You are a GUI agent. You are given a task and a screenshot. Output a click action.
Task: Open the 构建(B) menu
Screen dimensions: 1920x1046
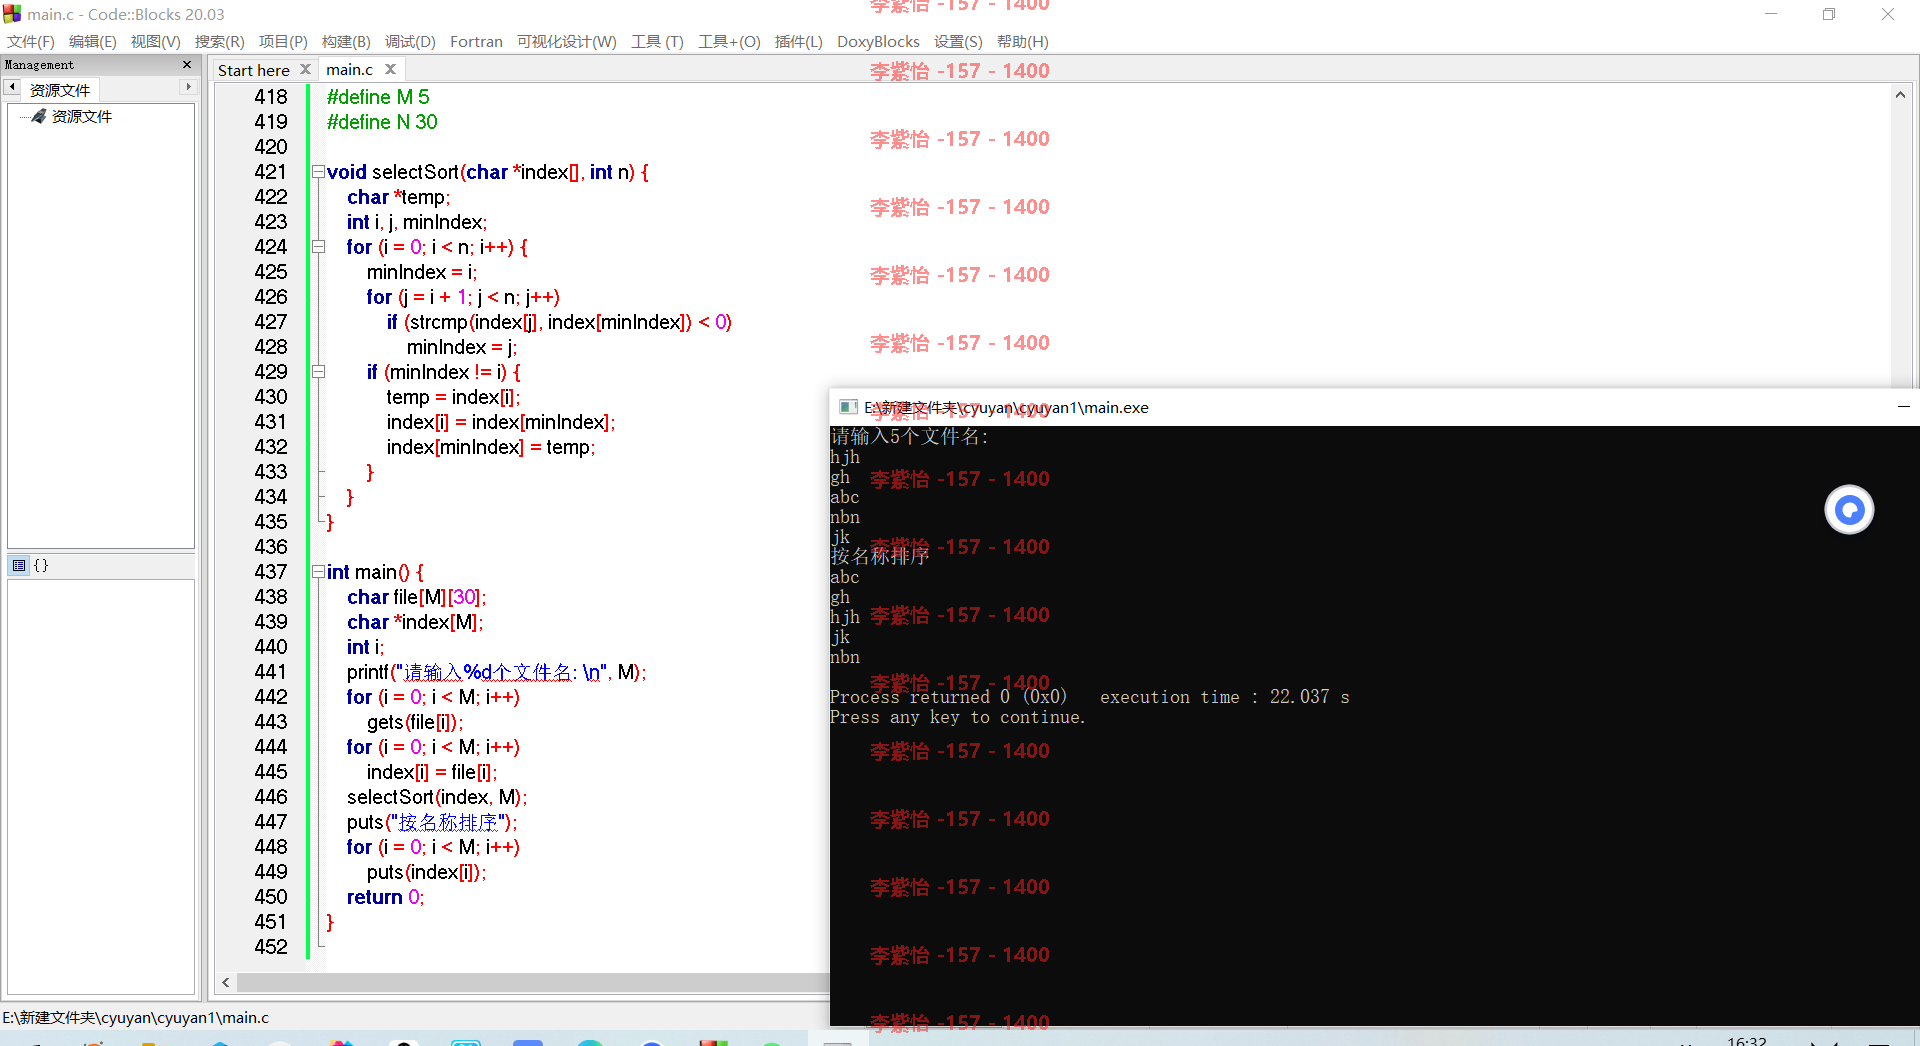pyautogui.click(x=346, y=42)
